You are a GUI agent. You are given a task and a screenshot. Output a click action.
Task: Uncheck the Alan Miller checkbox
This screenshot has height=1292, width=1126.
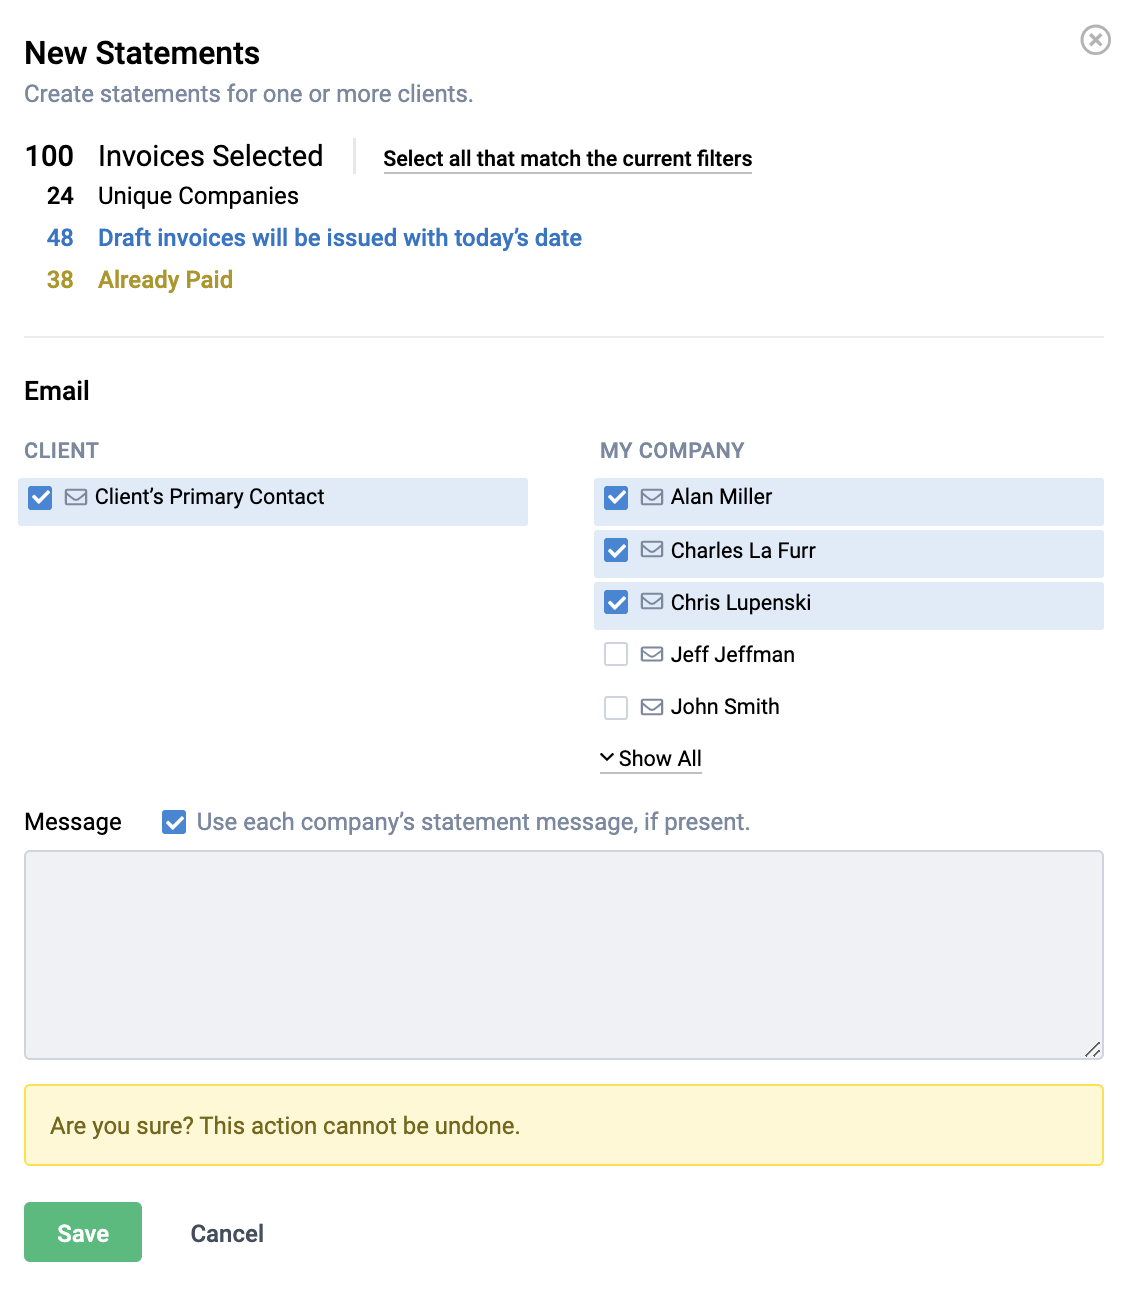(616, 497)
